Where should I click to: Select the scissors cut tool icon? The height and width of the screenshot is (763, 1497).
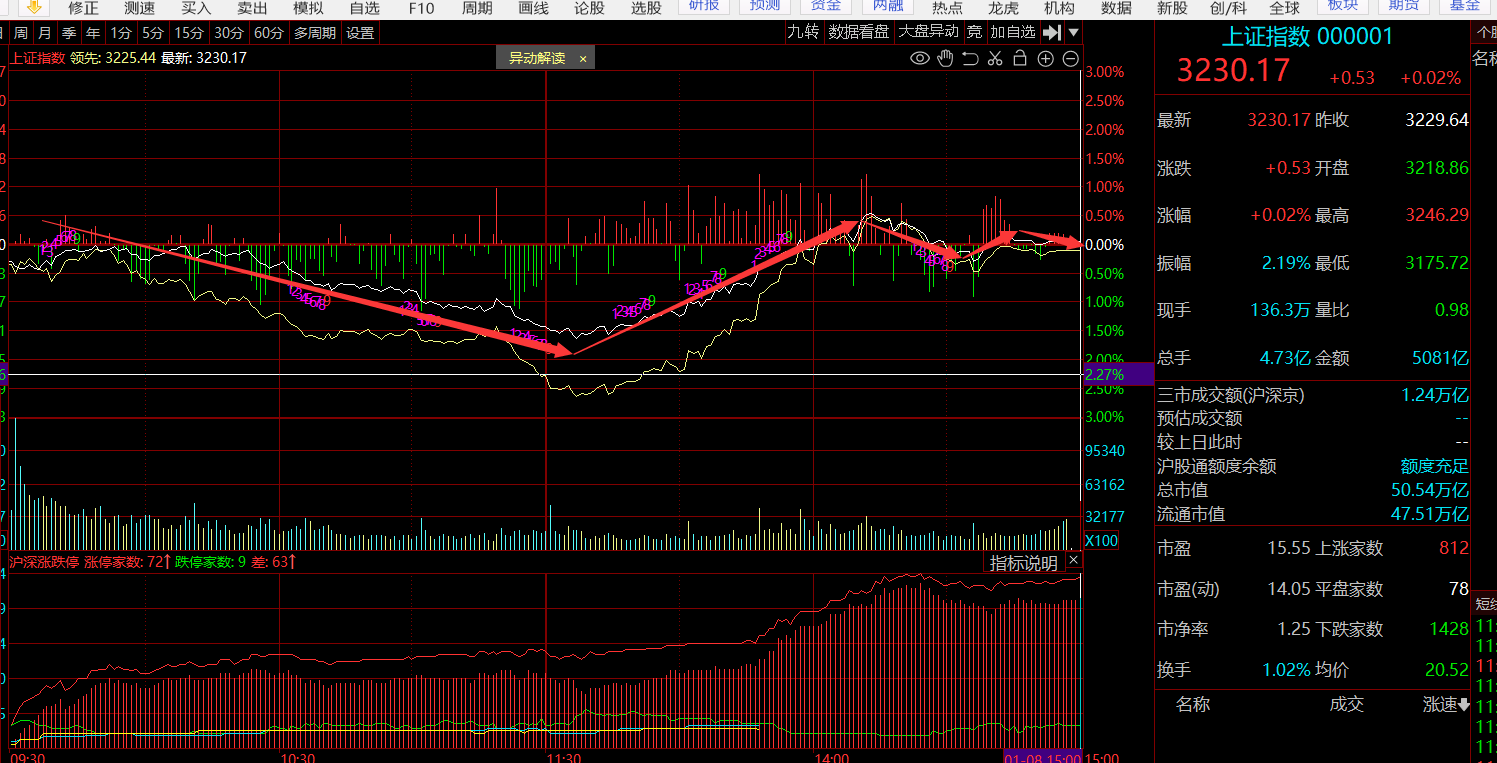coord(994,58)
